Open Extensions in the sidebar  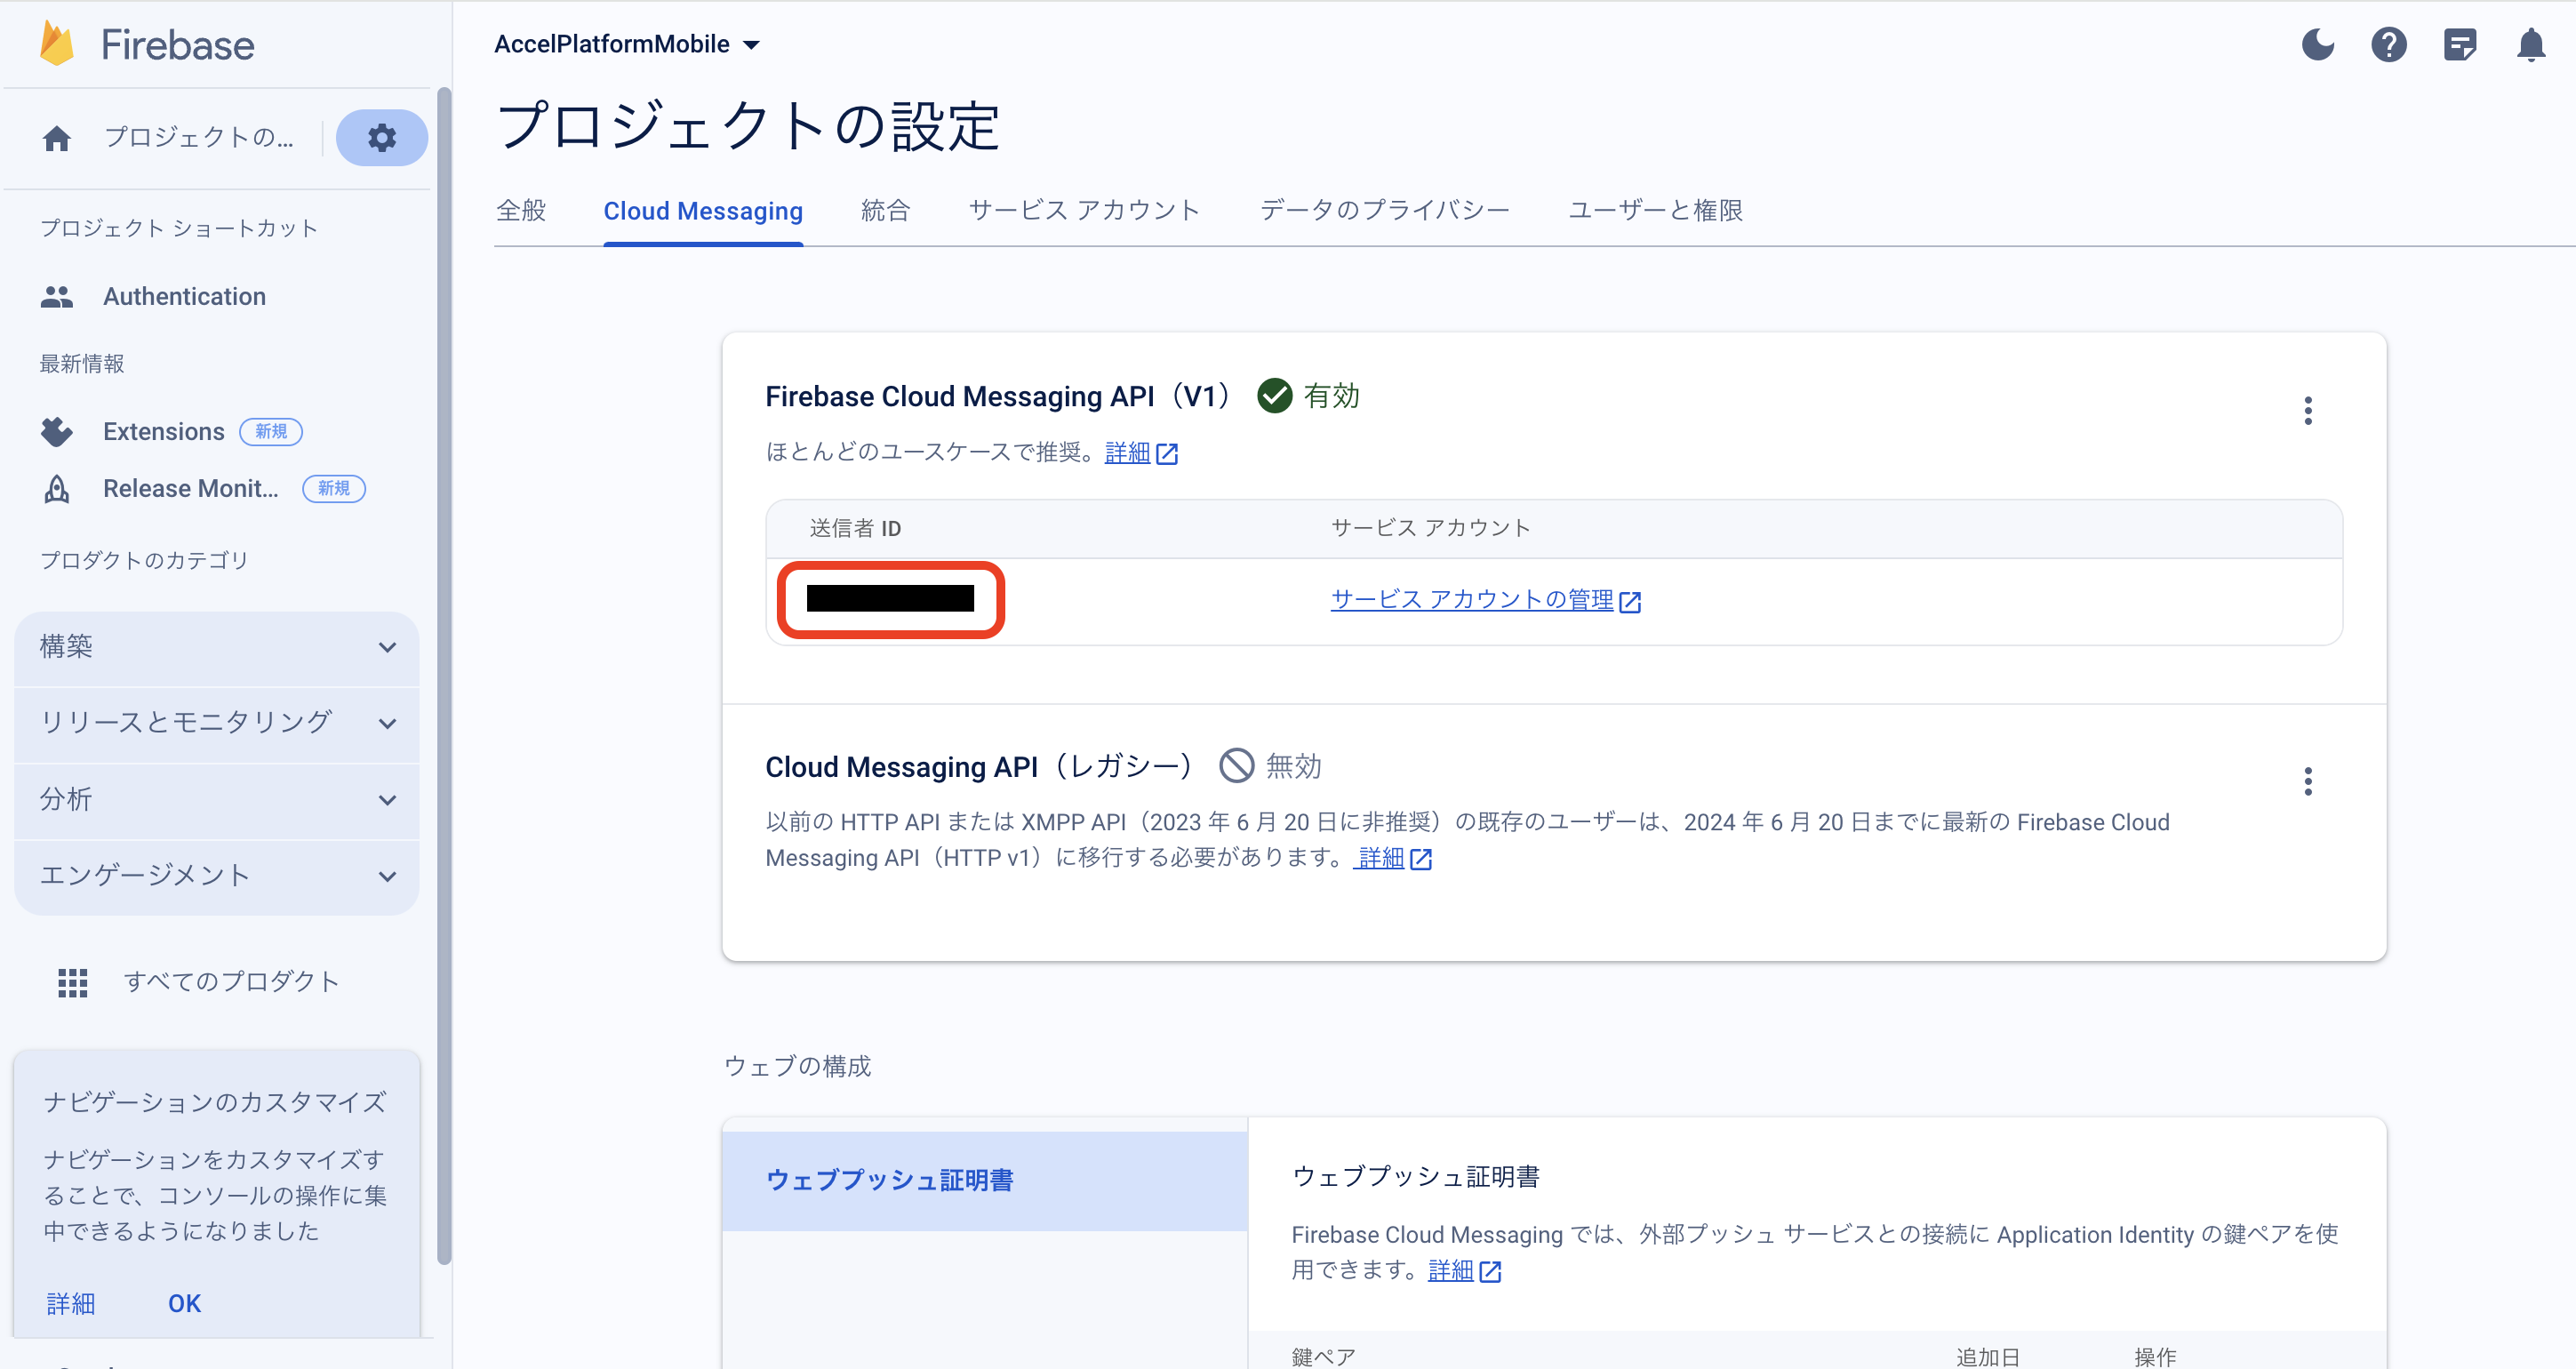(x=163, y=431)
